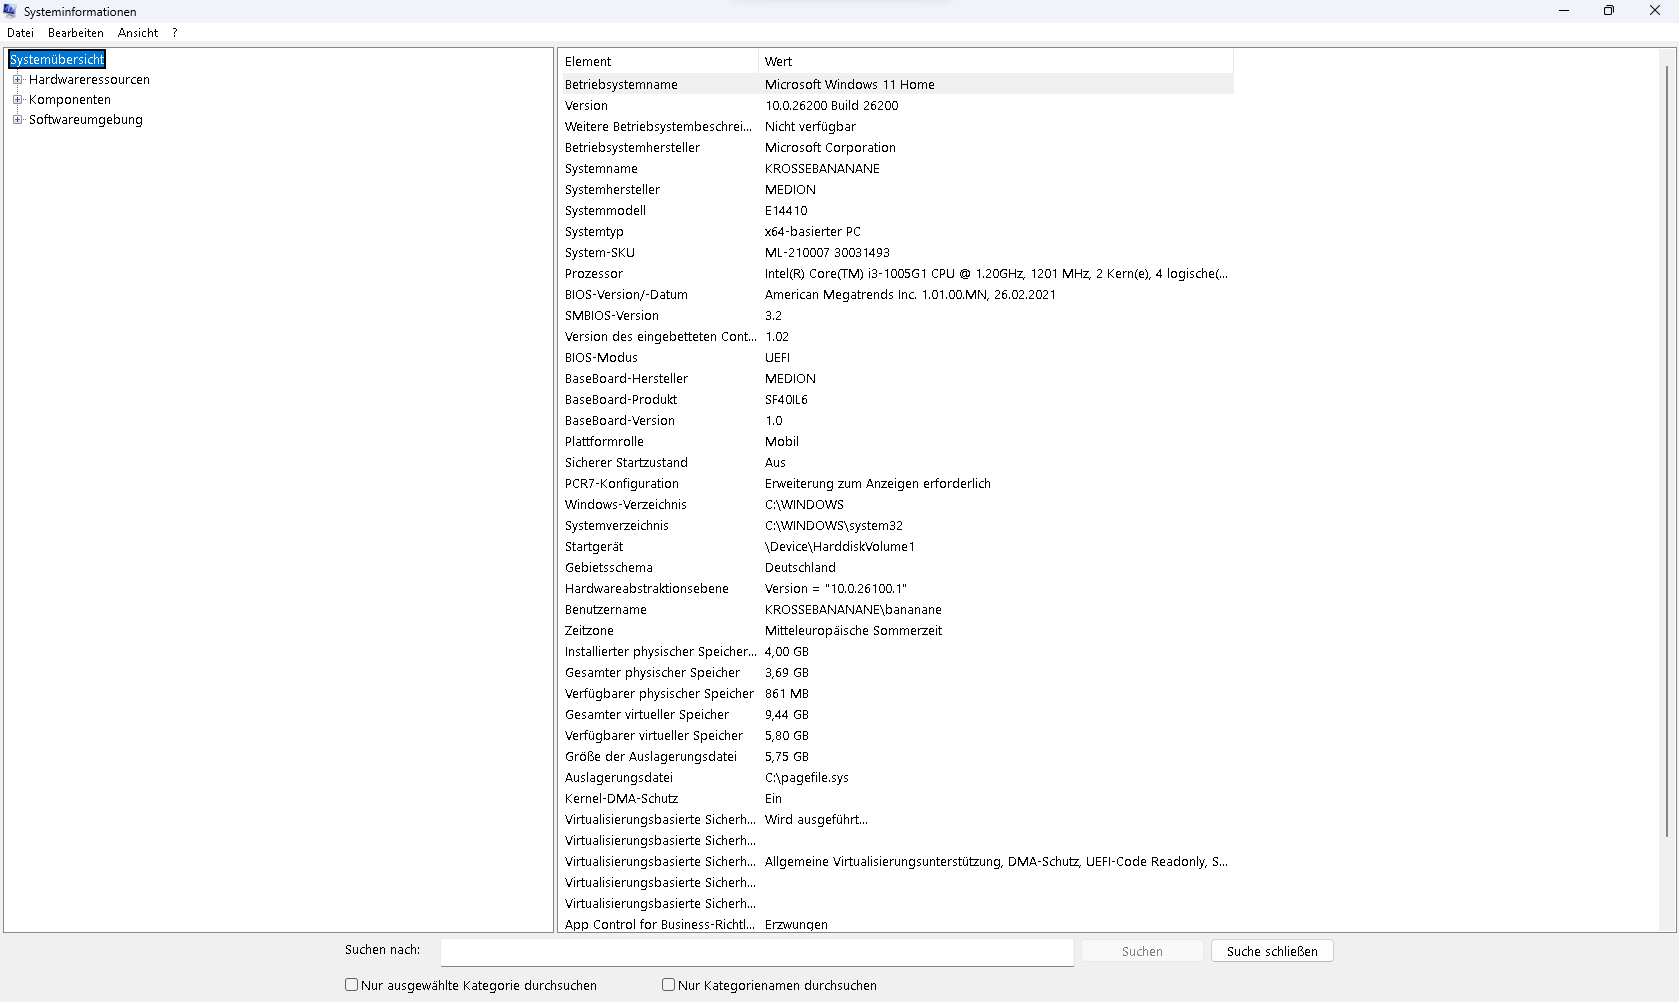
Task: Click the Element column header
Action: 658,61
